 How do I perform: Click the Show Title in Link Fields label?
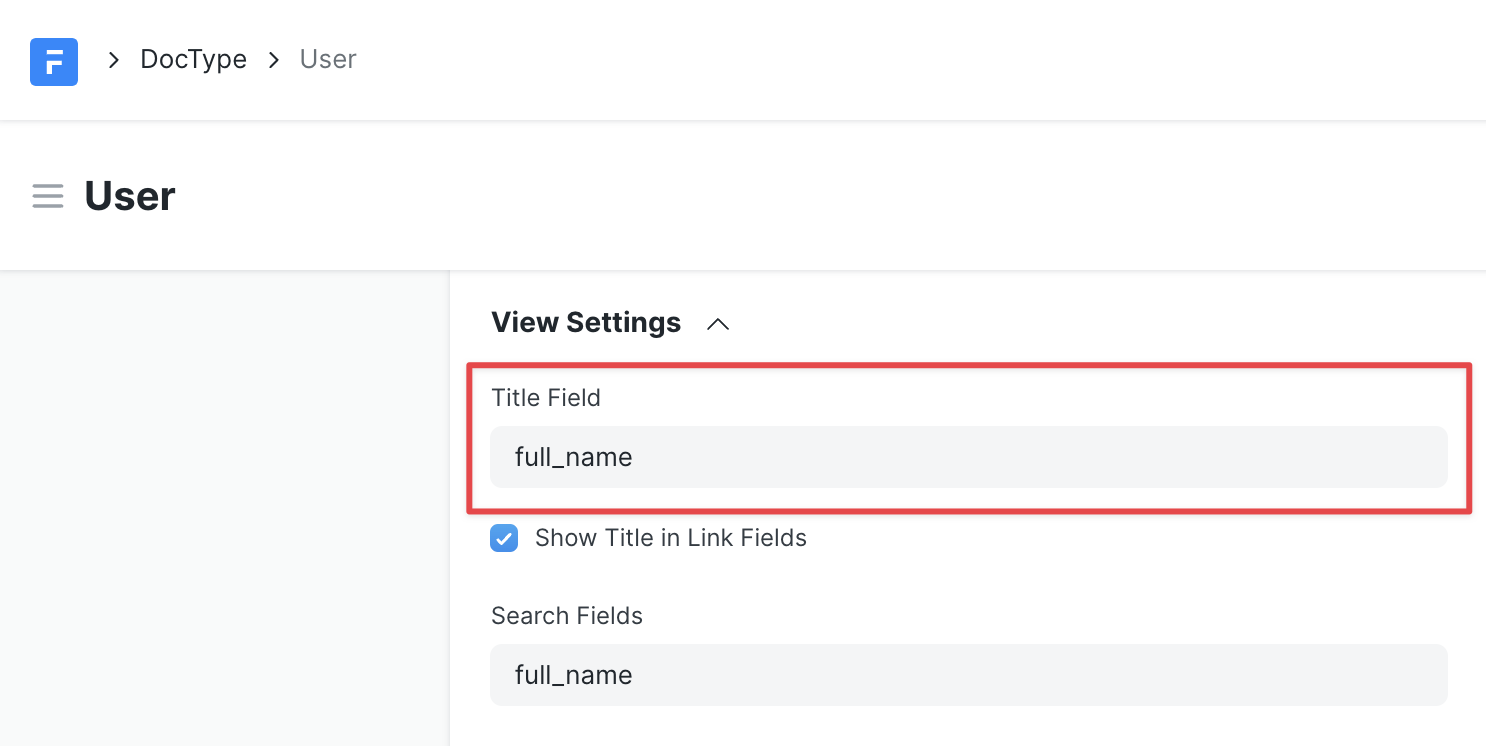pyautogui.click(x=670, y=538)
